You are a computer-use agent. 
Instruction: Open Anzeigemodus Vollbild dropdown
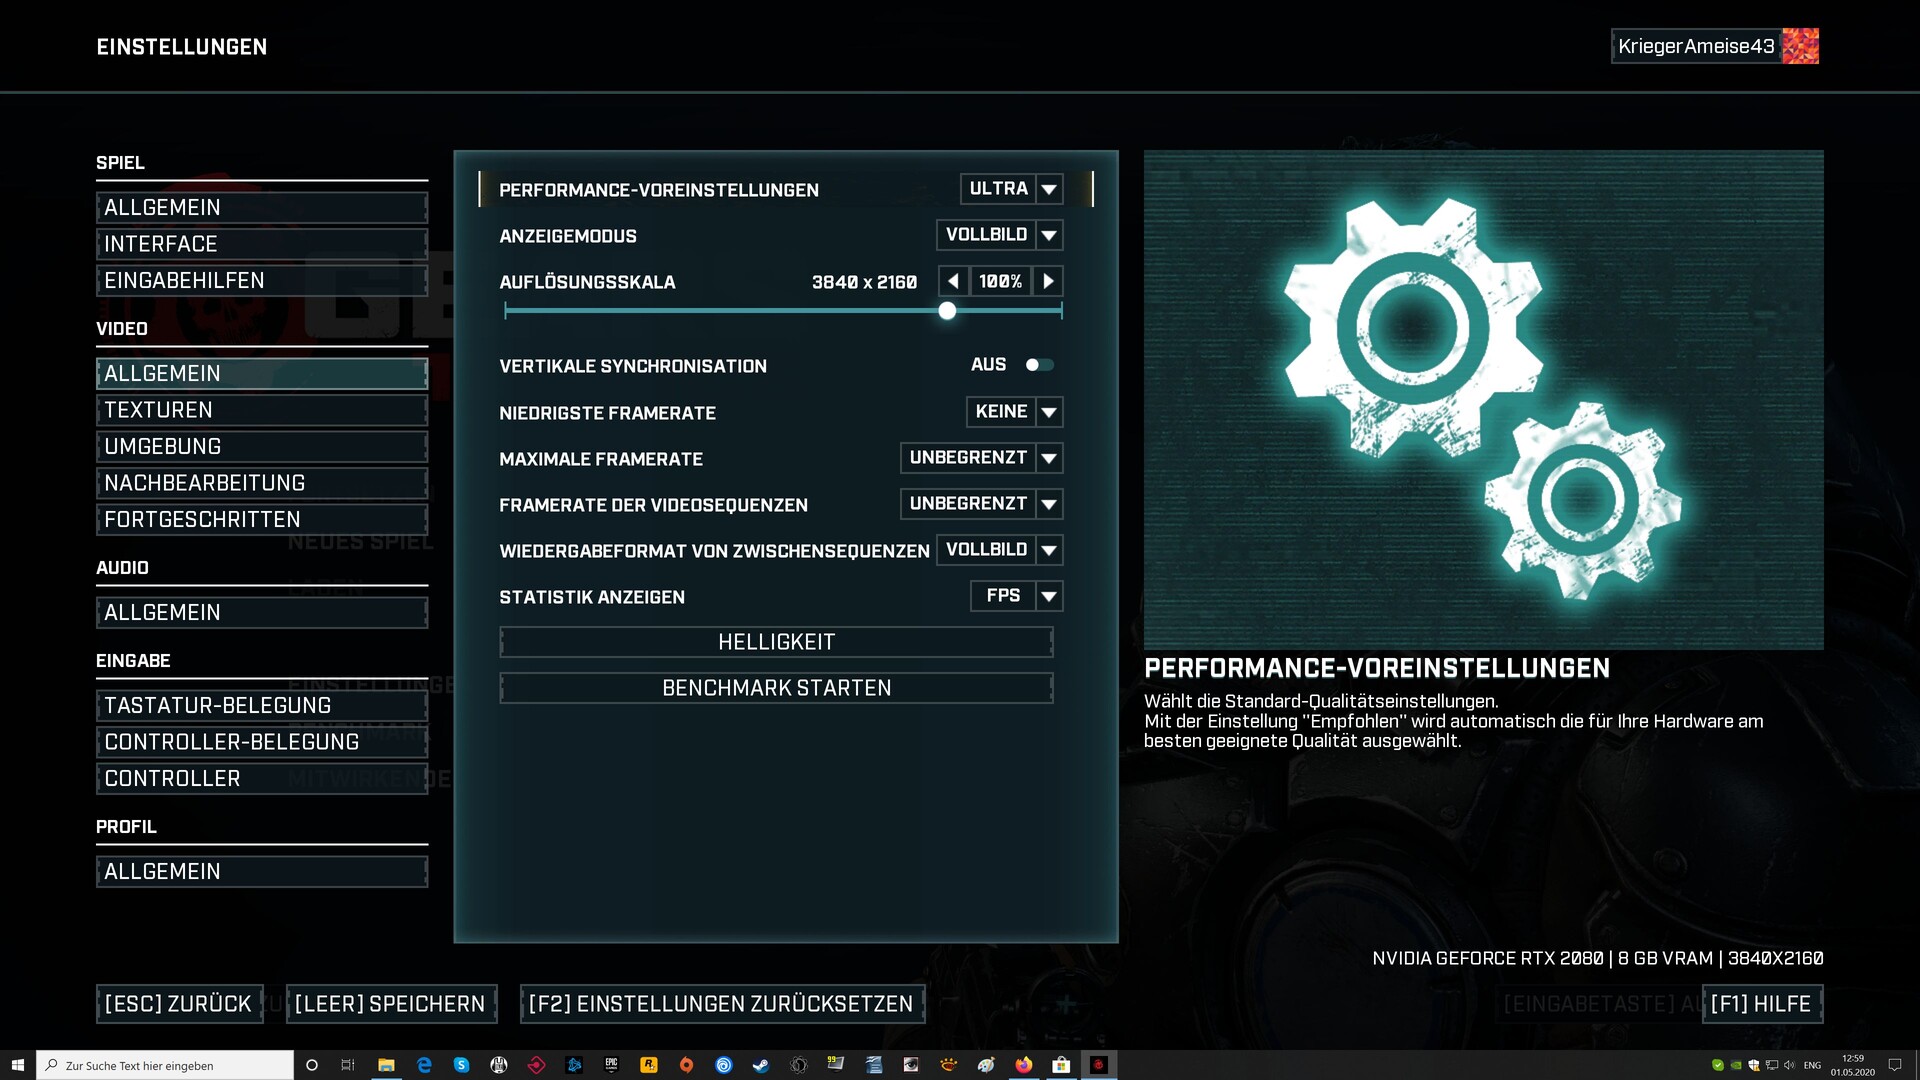tap(1048, 236)
